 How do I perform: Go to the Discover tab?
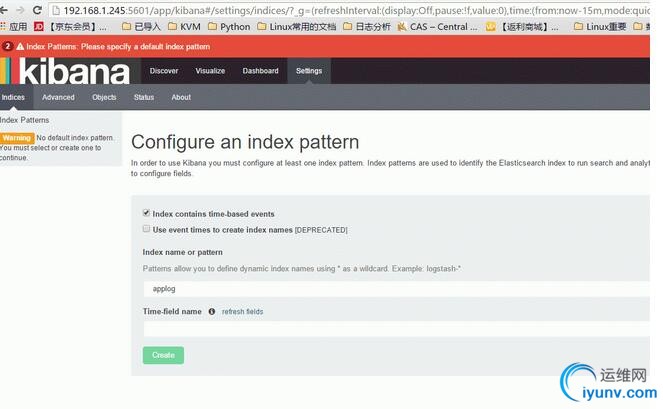pyautogui.click(x=164, y=71)
